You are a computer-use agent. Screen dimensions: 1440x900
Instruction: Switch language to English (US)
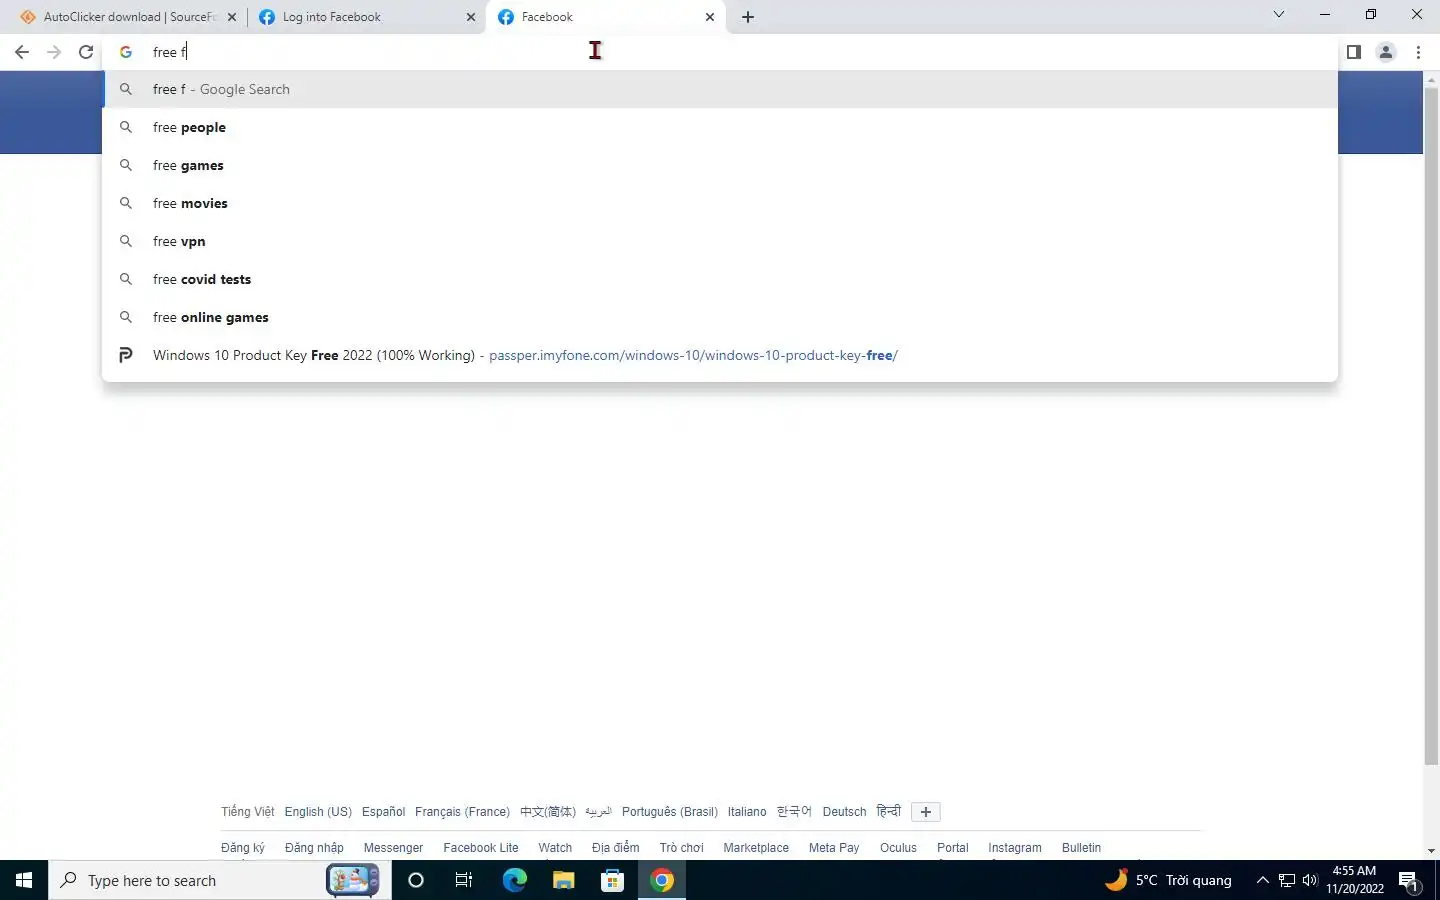coord(318,812)
